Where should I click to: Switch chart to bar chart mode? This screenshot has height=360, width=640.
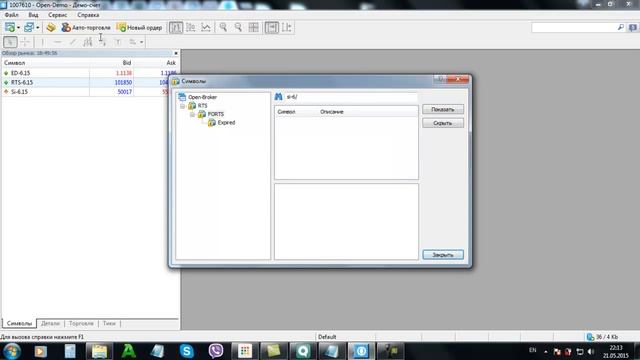point(176,27)
